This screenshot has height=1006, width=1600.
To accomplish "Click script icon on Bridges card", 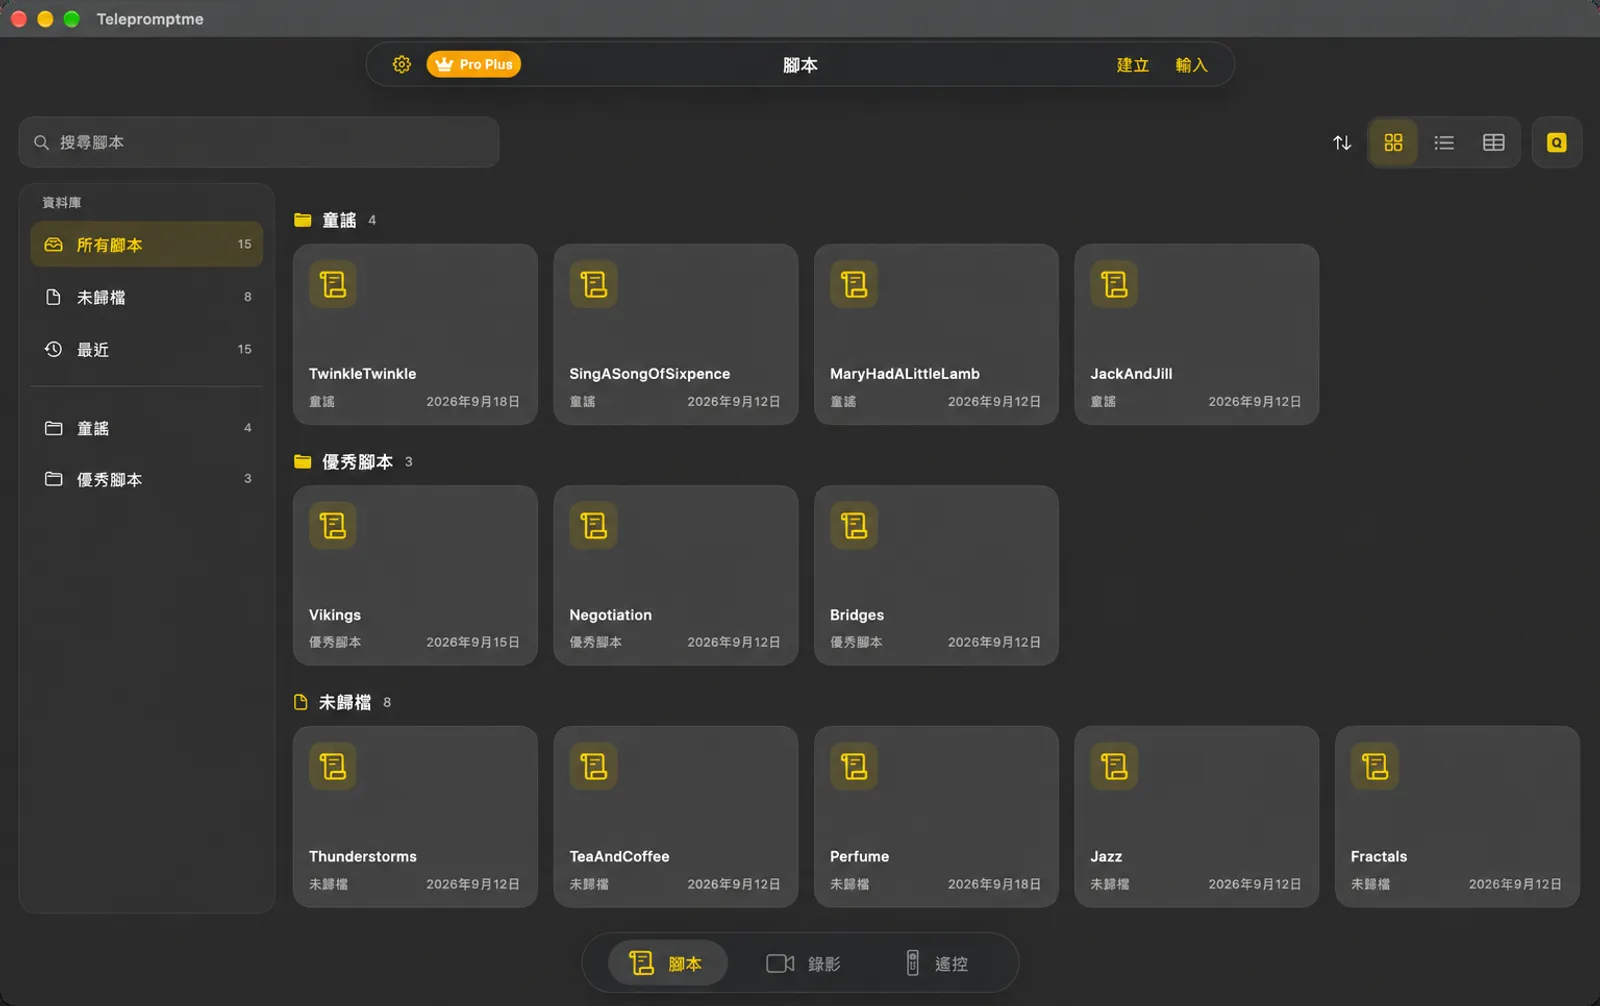I will 854,525.
